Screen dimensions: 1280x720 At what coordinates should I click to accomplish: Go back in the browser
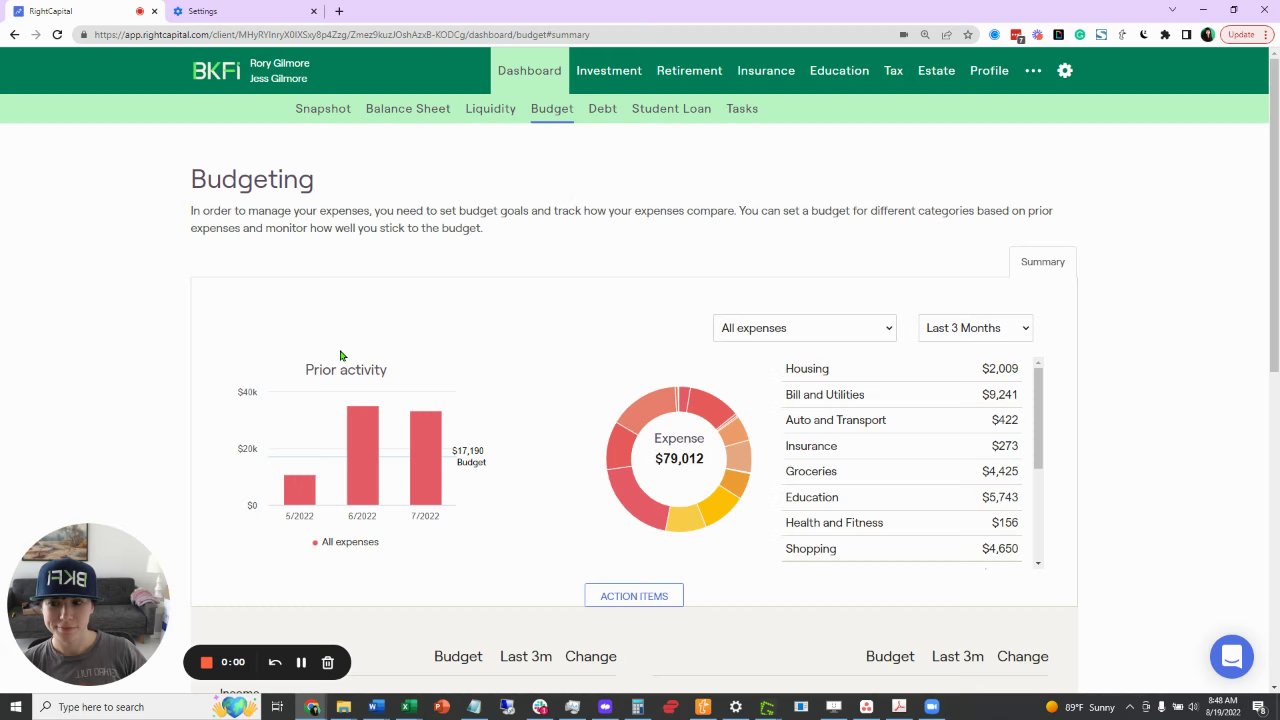pyautogui.click(x=14, y=34)
